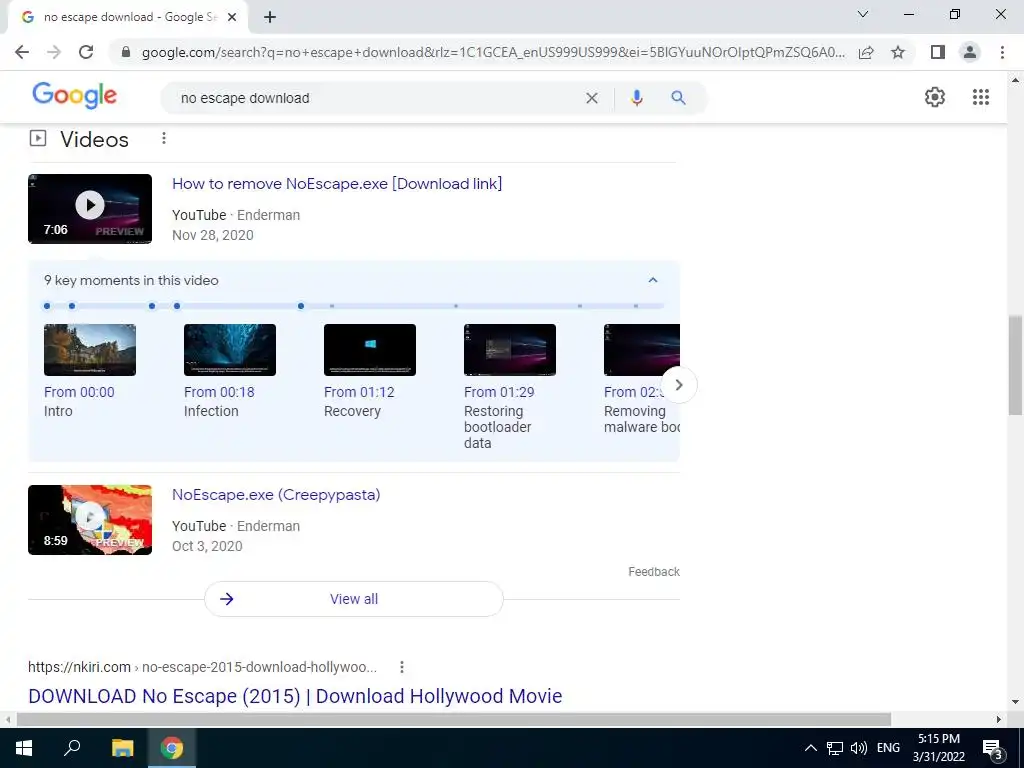Open the Chrome profile avatar

(970, 52)
